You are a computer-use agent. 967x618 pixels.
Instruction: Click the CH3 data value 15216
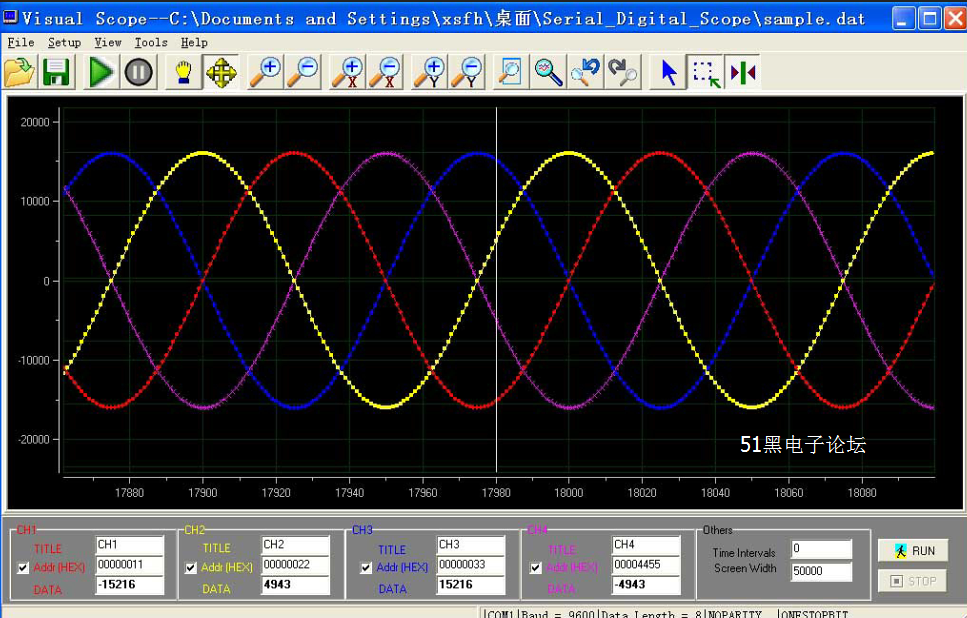point(471,585)
